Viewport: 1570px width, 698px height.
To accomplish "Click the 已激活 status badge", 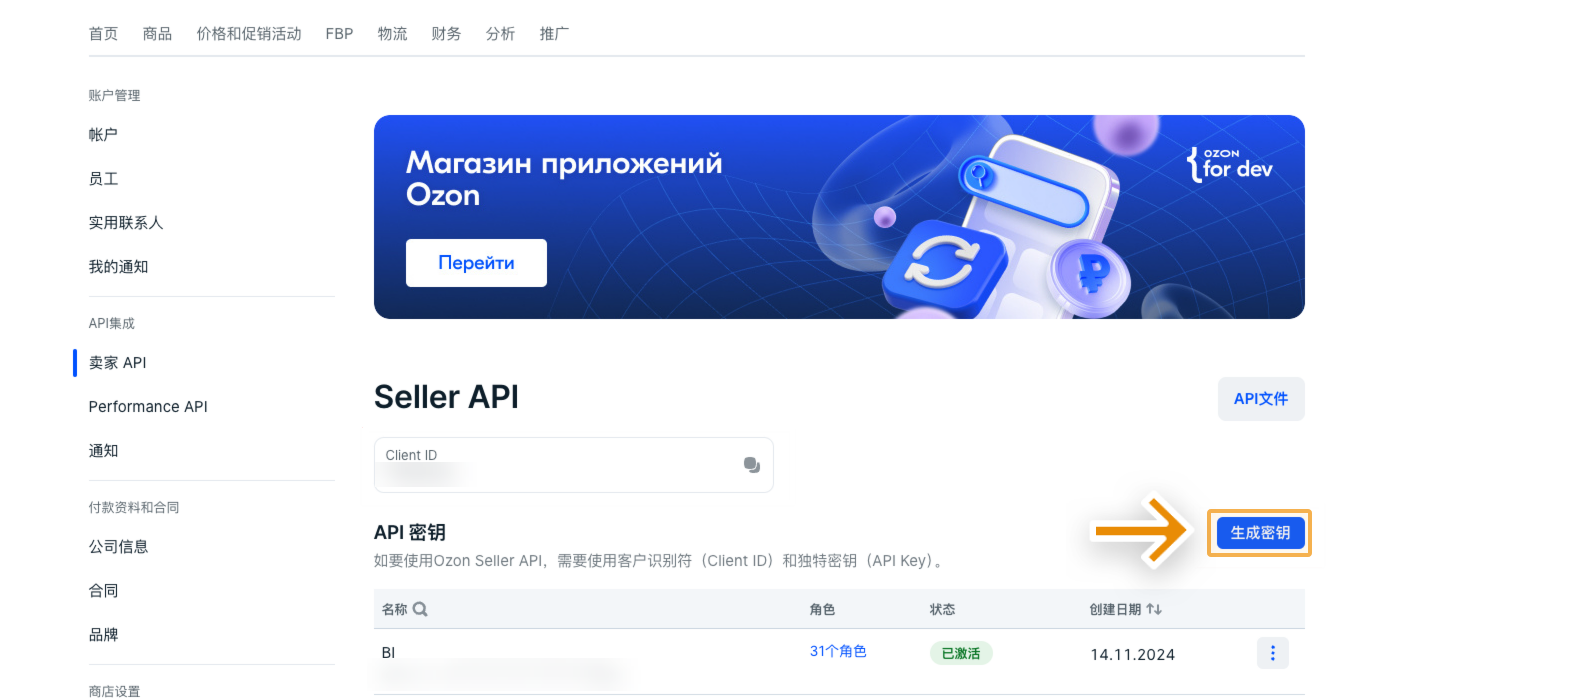I will click(961, 653).
